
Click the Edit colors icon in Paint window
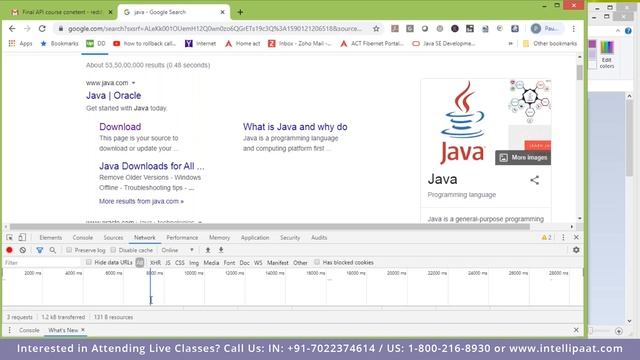point(607,55)
